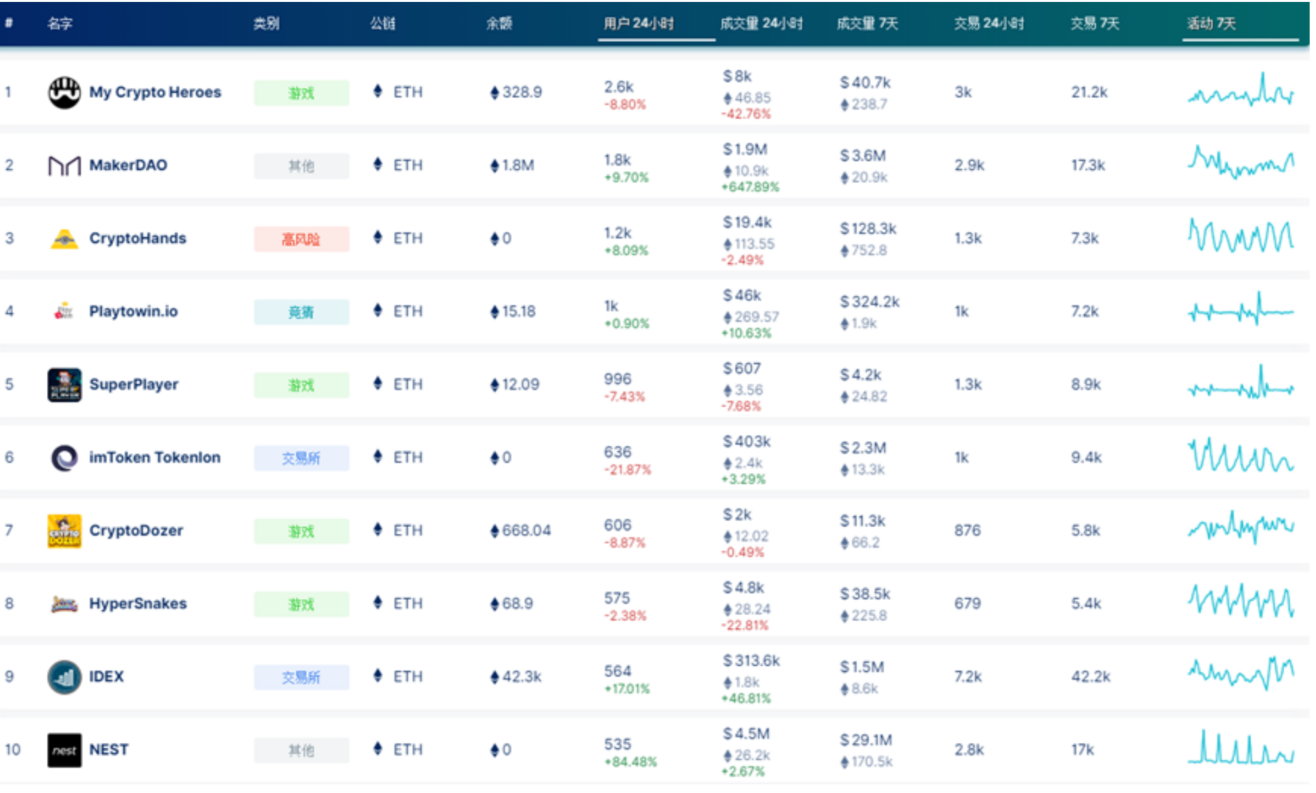Click the $4.5M 24-hour volume for NEST
This screenshot has height=793, width=1316.
[746, 734]
